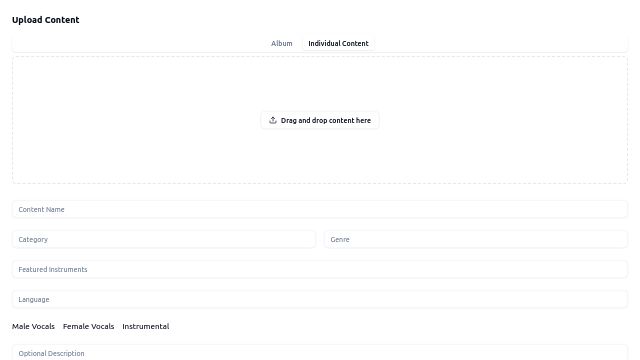Open the Category field
The image size is (640, 360).
[164, 240]
